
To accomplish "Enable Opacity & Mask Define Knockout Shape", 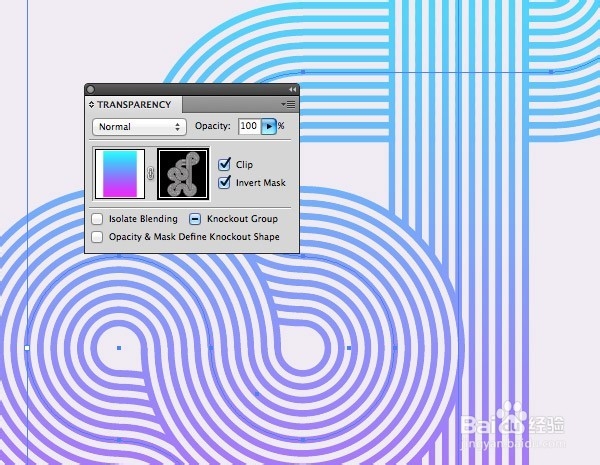I will tap(97, 237).
